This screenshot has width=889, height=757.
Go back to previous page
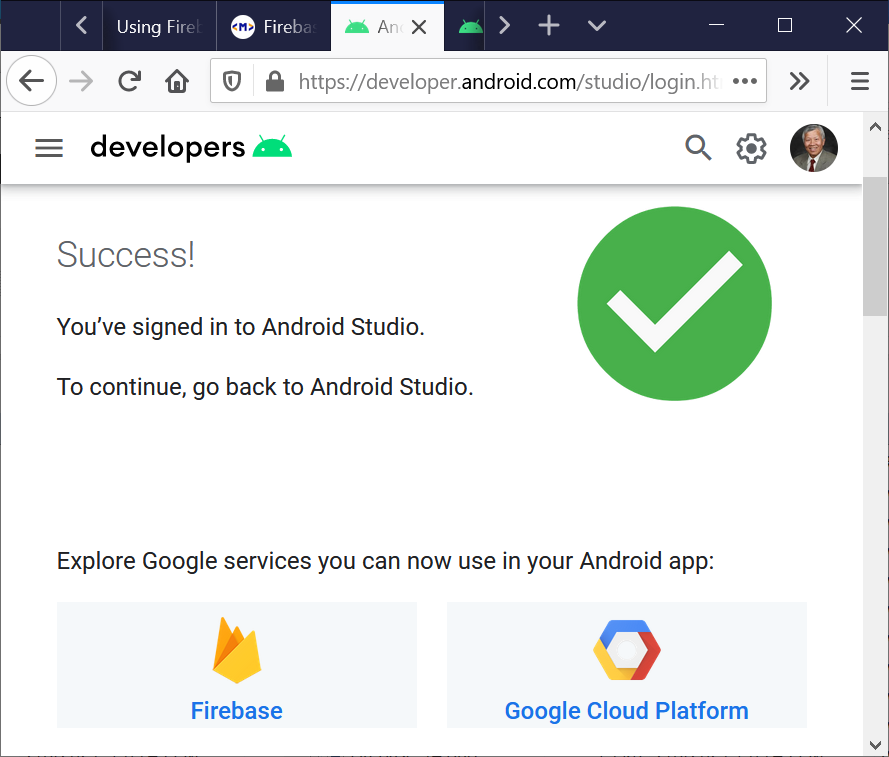tap(32, 81)
